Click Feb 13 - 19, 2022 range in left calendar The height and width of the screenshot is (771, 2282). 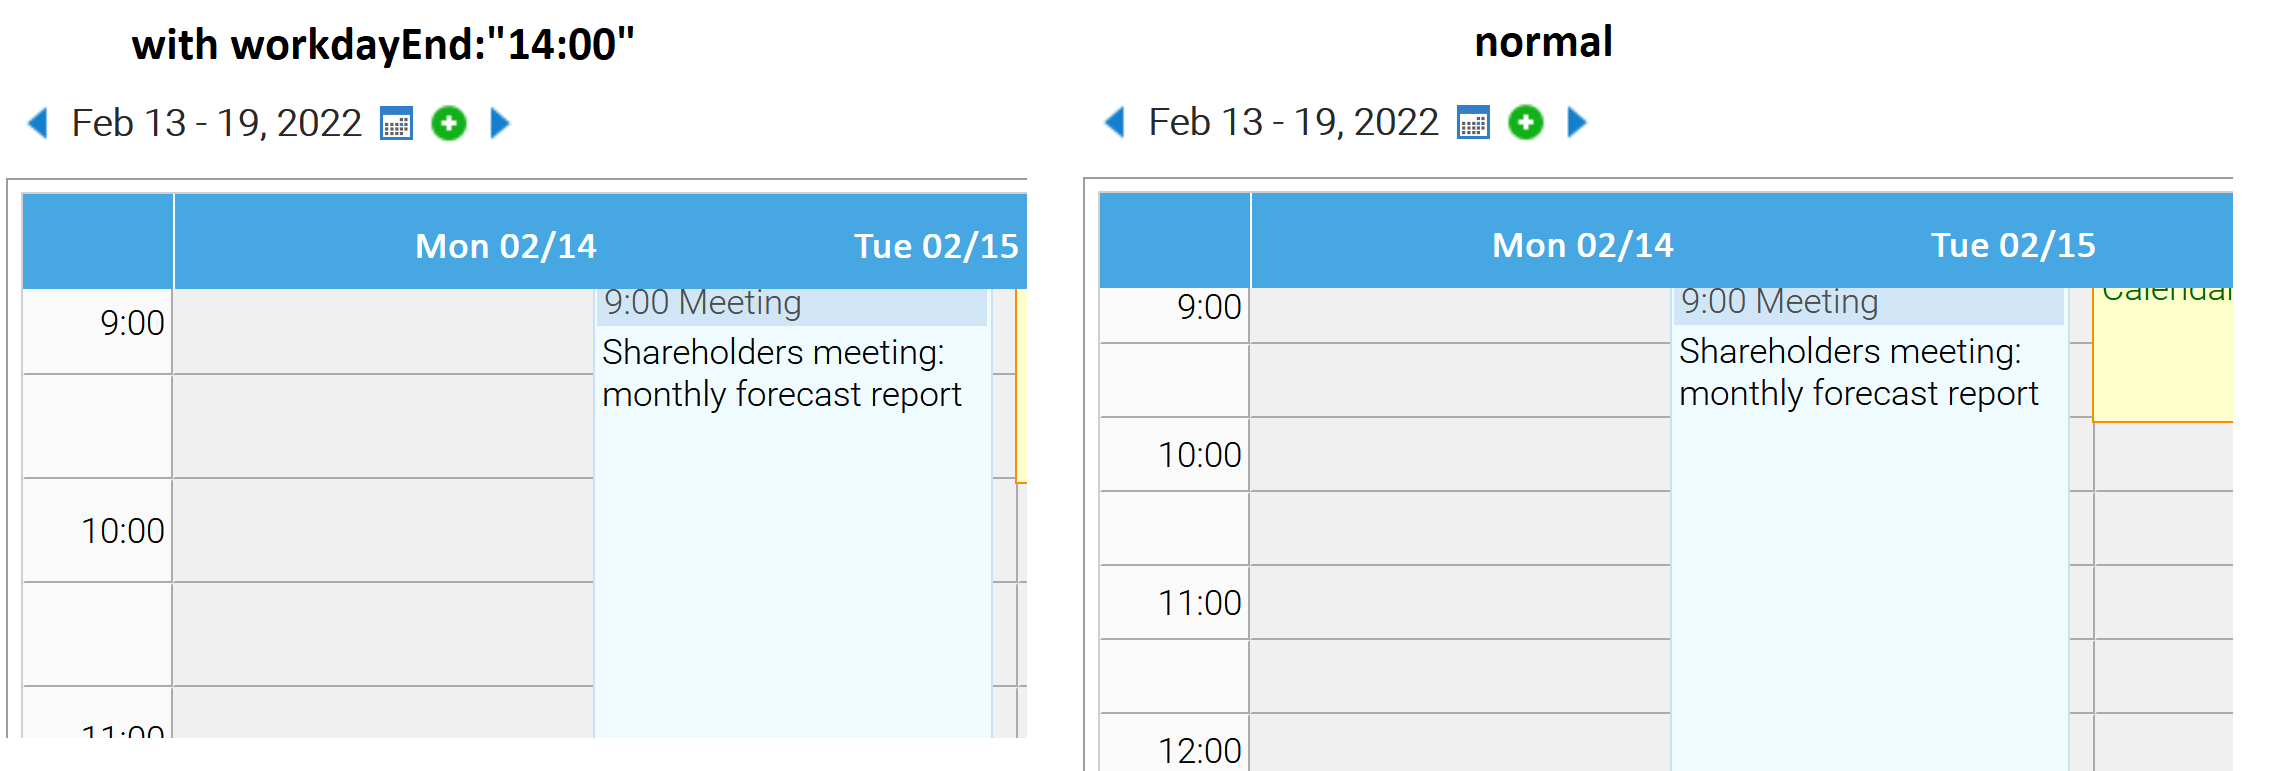coord(216,123)
